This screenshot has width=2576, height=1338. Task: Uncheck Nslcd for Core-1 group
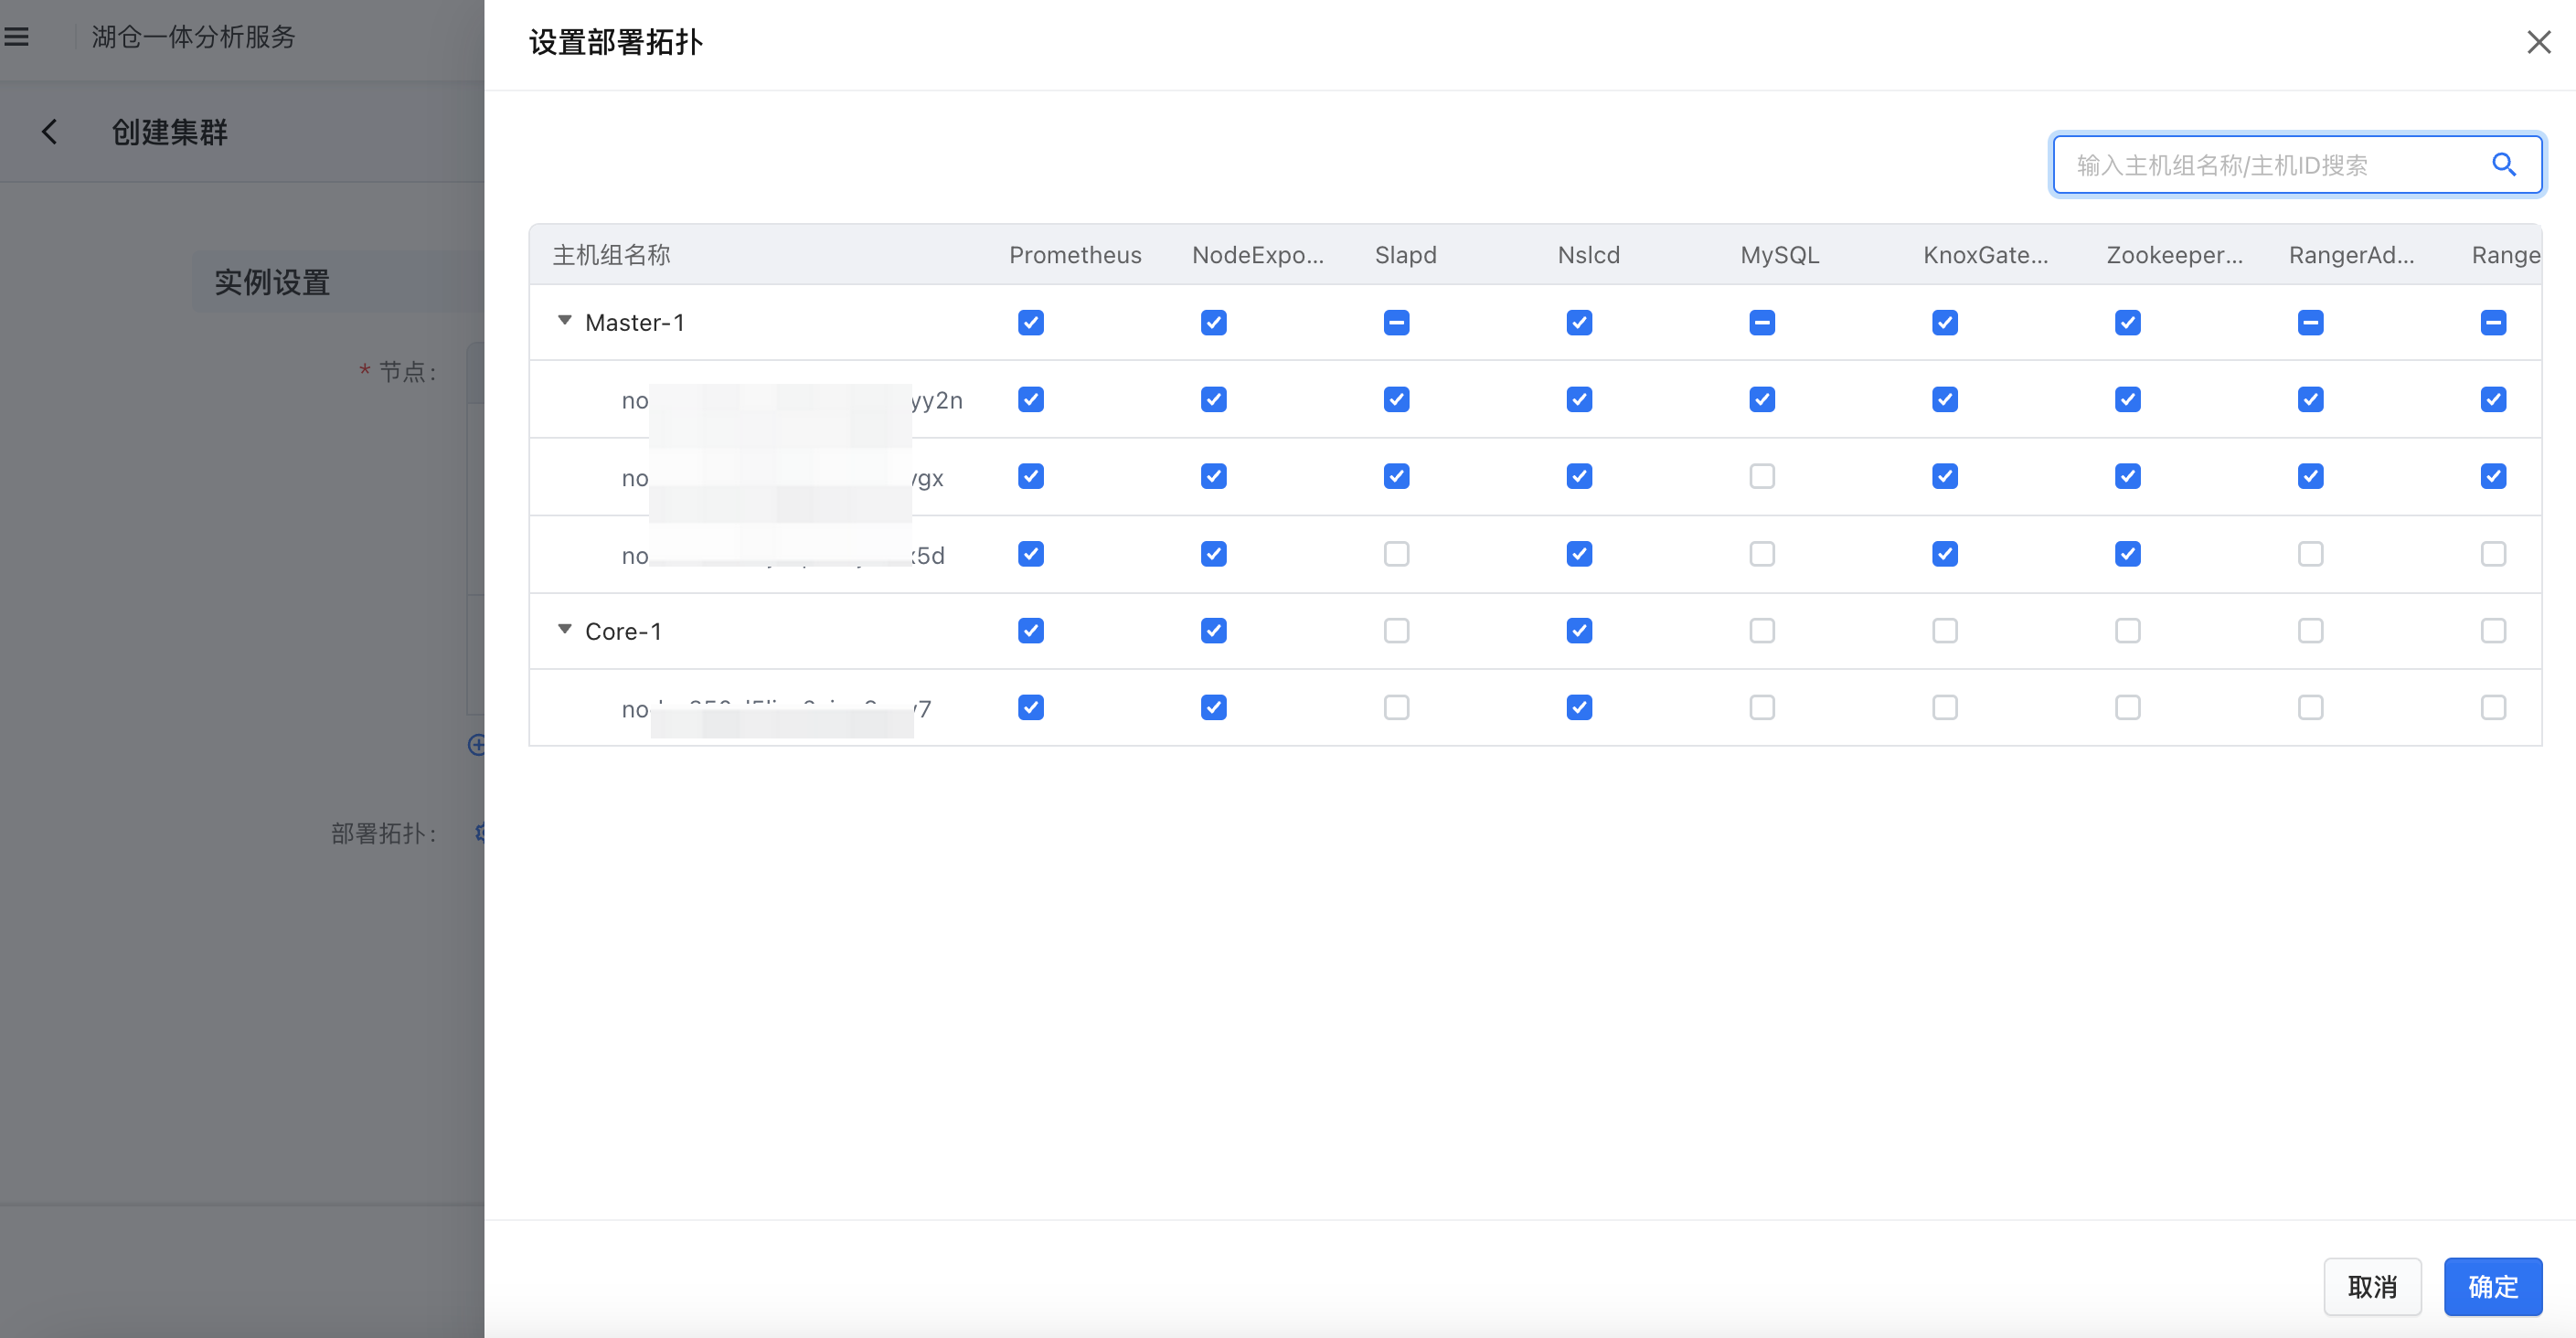click(1580, 630)
